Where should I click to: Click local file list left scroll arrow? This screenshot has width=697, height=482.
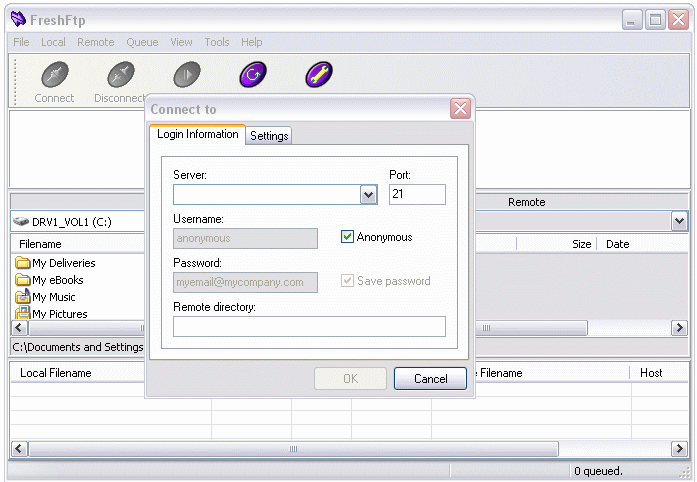tap(19, 328)
